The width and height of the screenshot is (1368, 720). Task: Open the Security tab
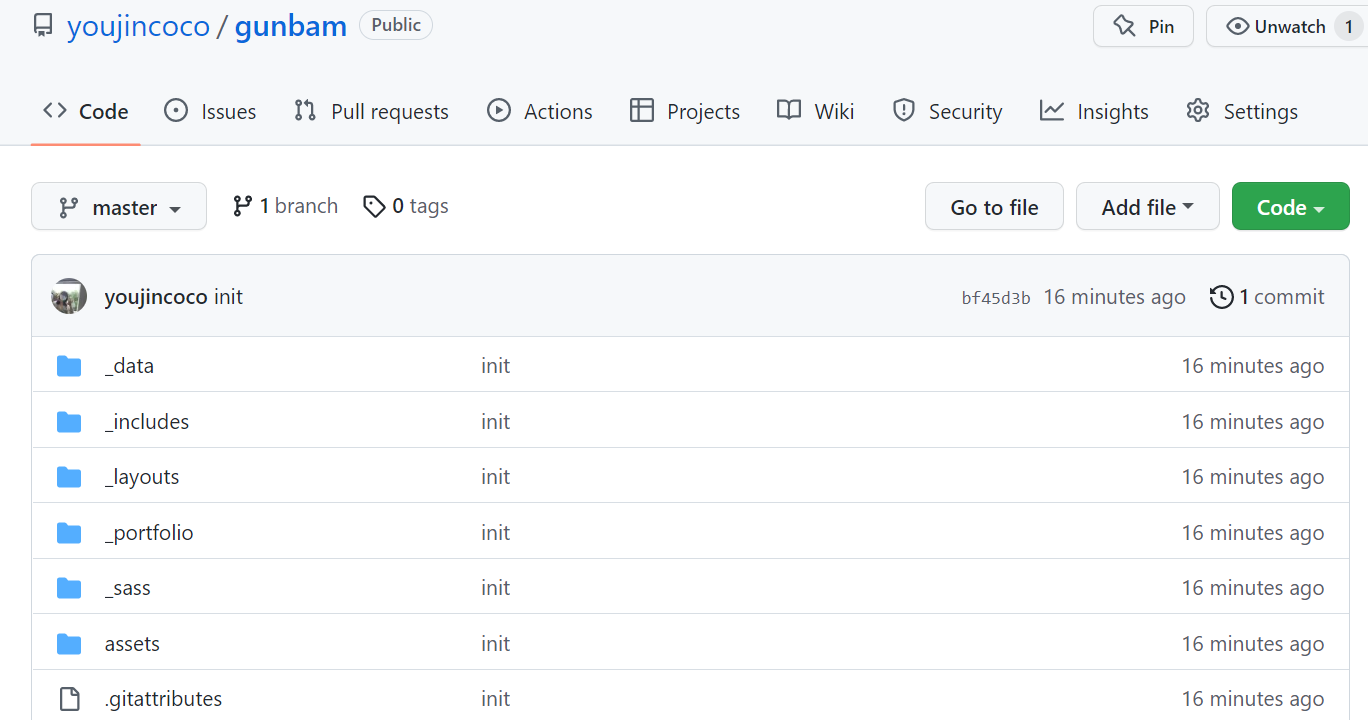[x=947, y=111]
